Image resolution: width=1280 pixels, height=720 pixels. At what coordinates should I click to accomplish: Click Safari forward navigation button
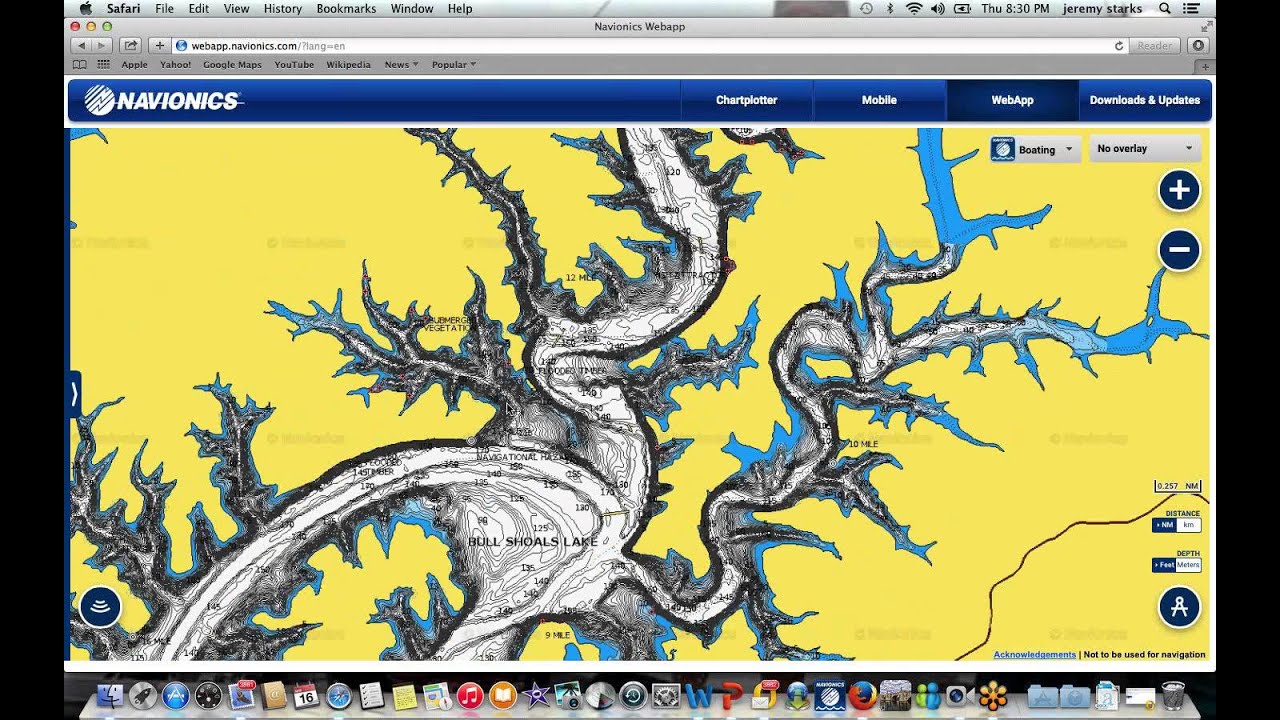[x=103, y=45]
